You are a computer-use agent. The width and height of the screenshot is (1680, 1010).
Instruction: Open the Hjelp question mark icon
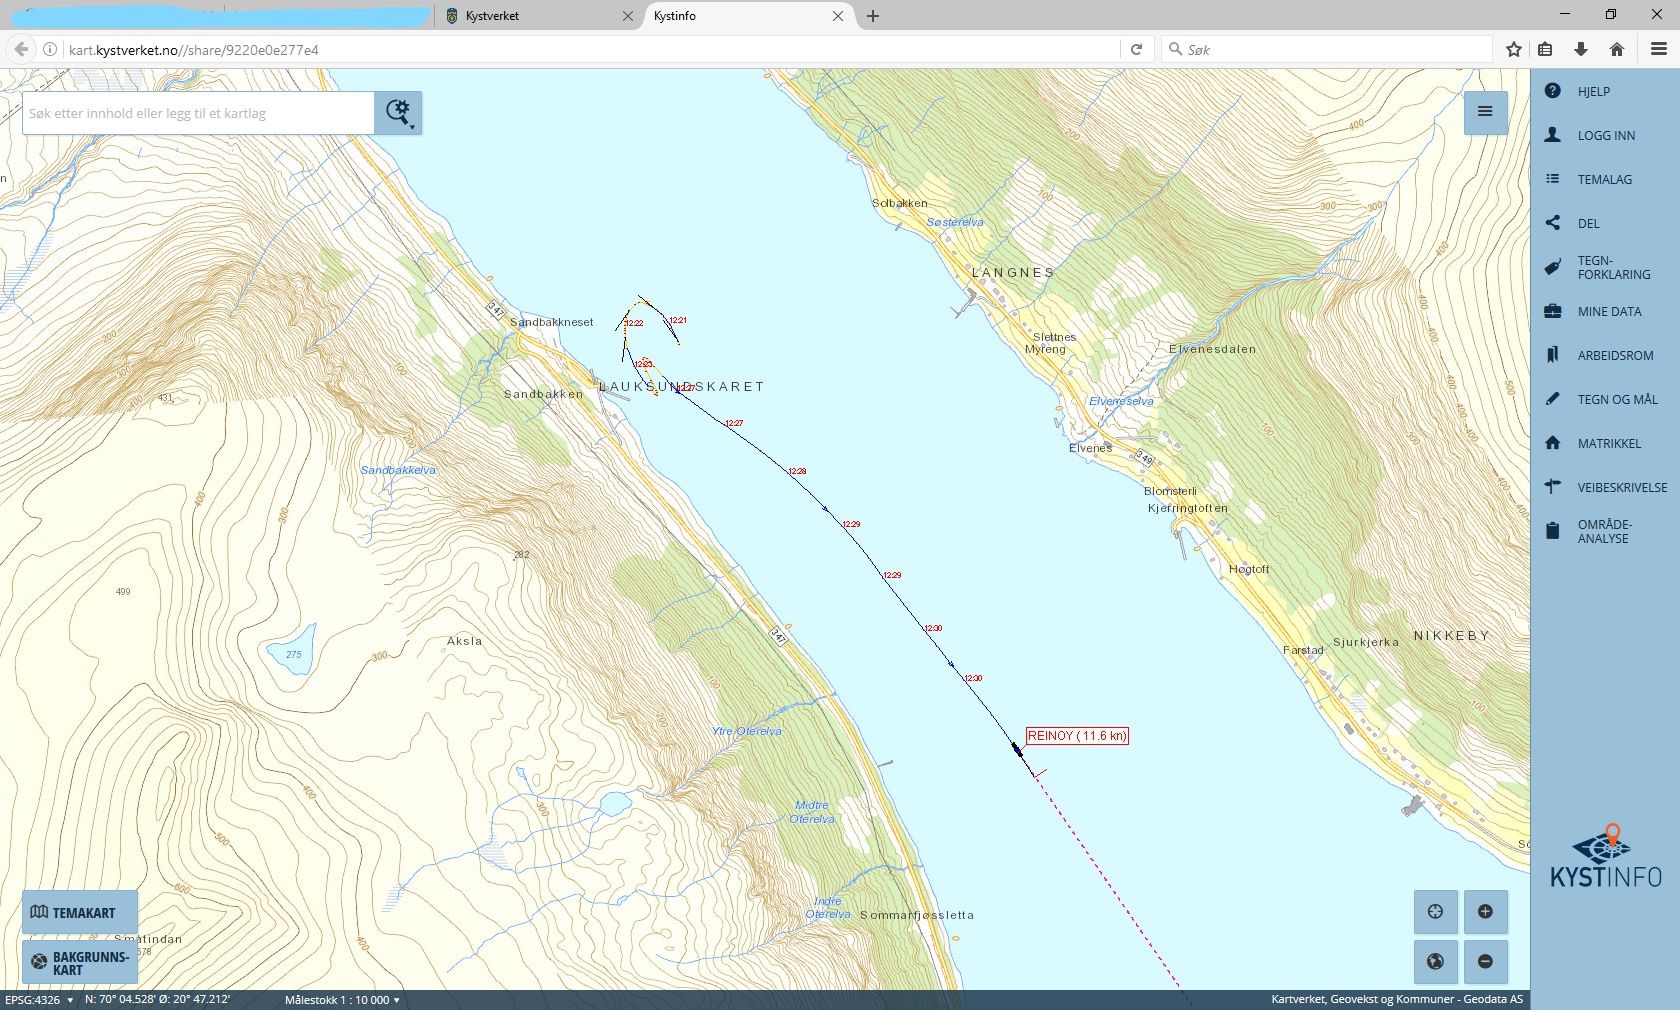(1553, 91)
